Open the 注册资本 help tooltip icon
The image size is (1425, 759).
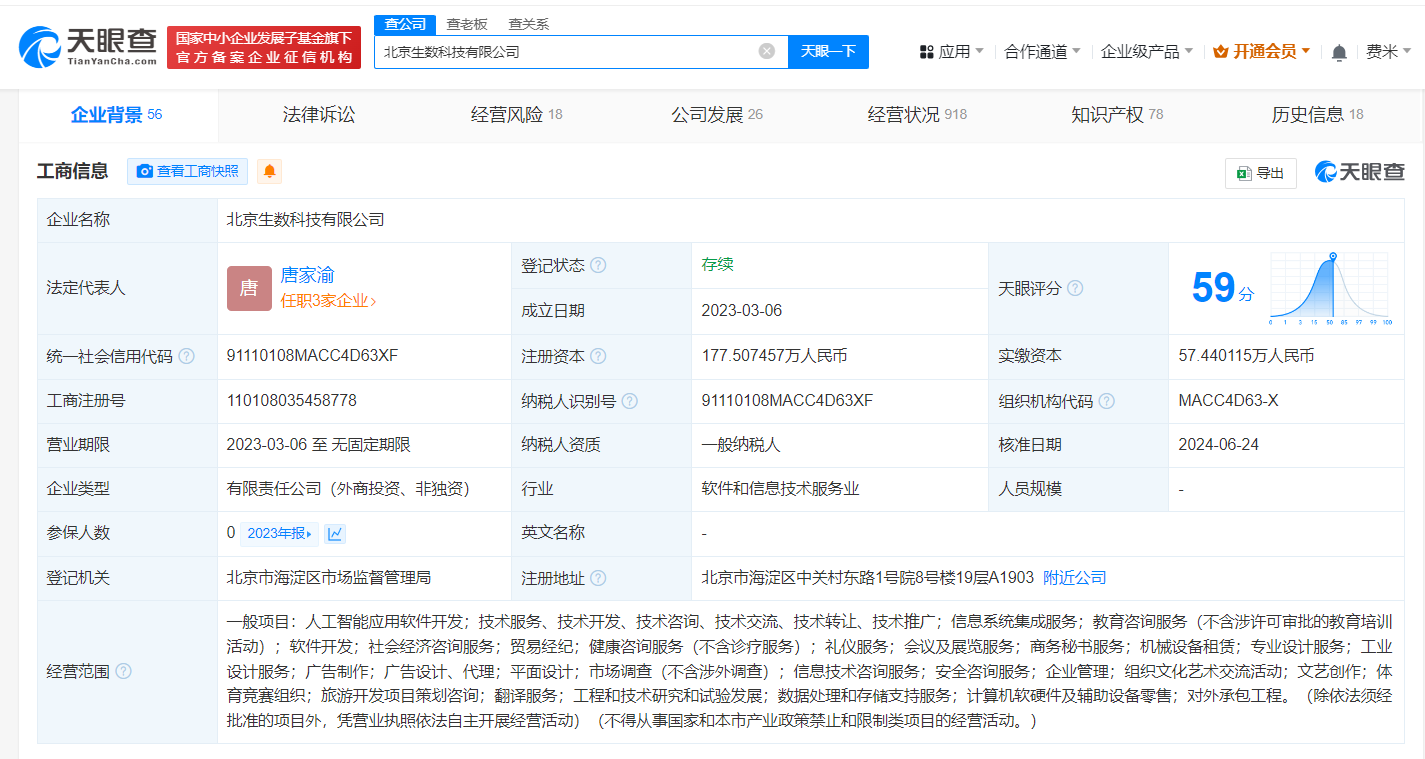(x=596, y=356)
